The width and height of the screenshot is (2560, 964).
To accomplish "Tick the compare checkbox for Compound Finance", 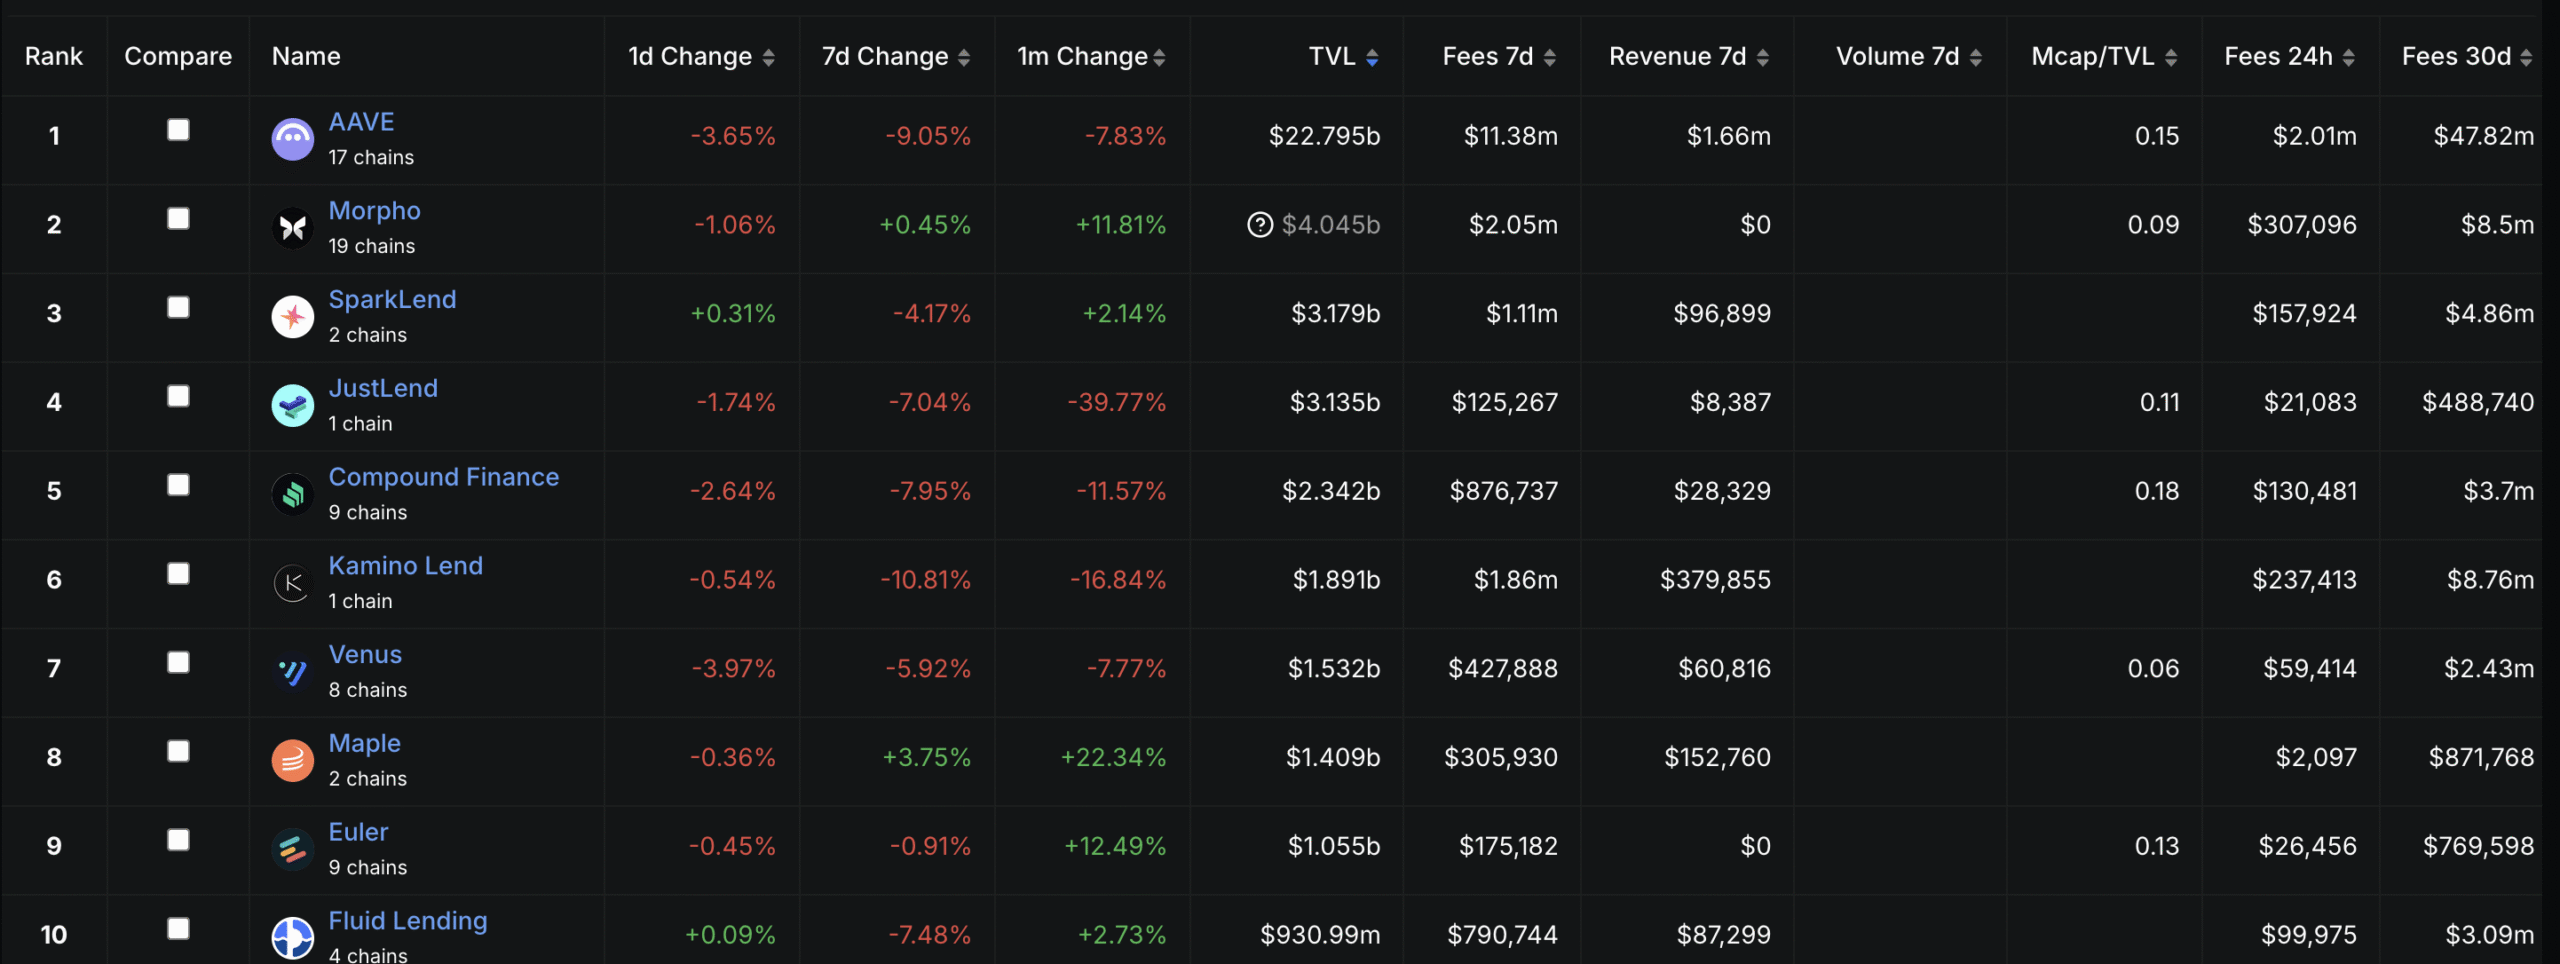I will coord(178,485).
